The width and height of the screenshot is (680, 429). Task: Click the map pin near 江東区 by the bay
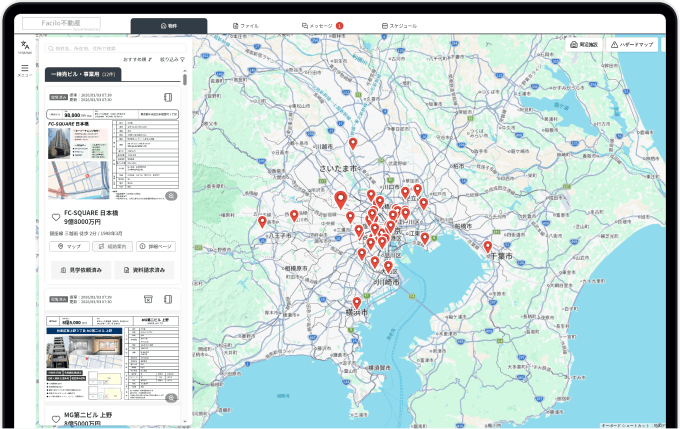[425, 238]
